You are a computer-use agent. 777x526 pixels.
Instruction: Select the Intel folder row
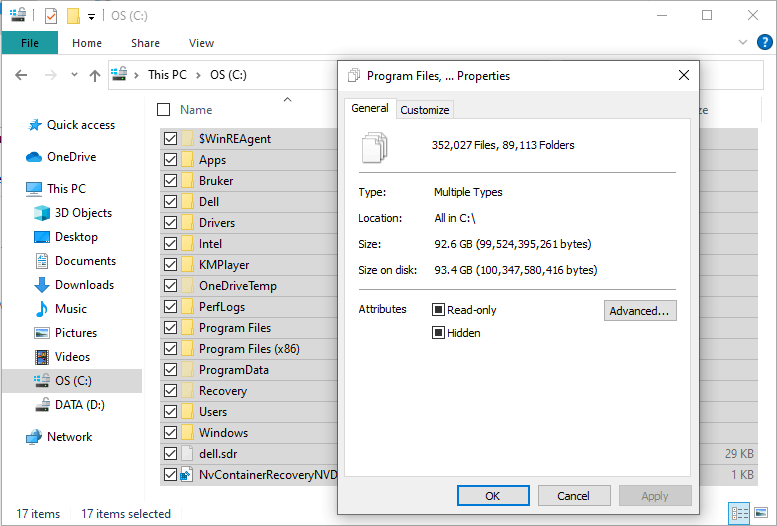tap(249, 244)
